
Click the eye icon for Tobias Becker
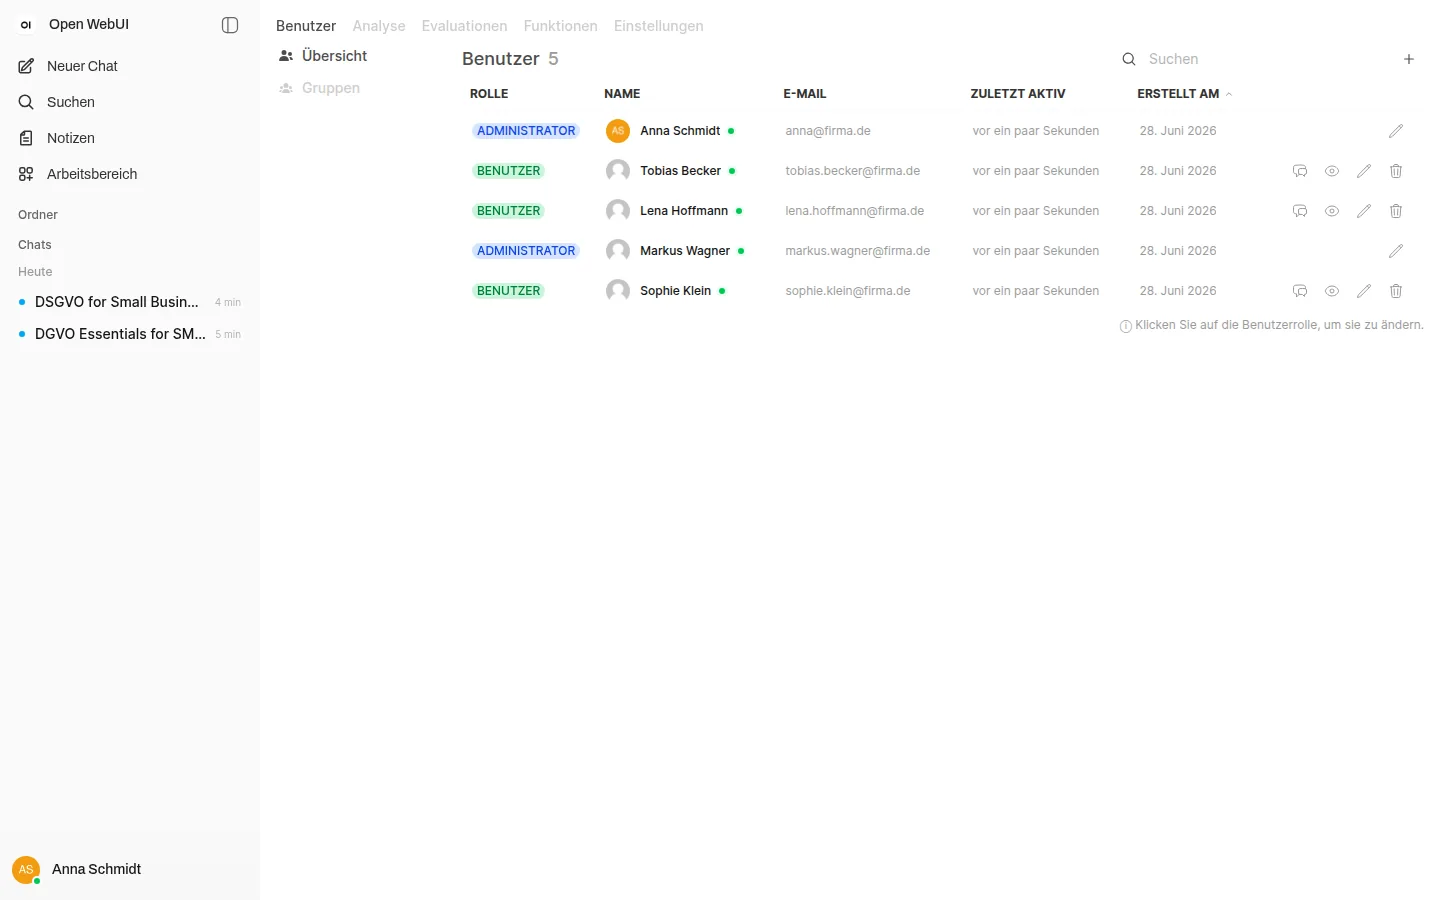pyautogui.click(x=1332, y=171)
